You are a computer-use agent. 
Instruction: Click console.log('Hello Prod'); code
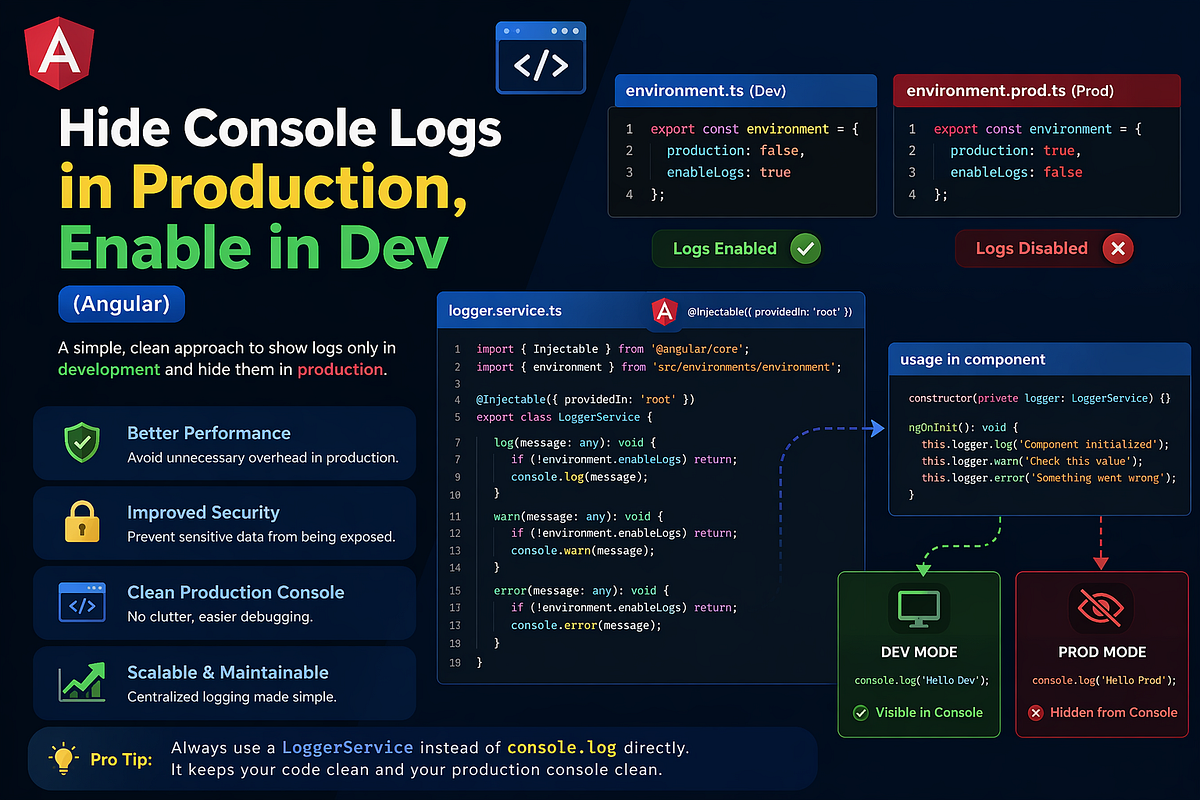click(1103, 681)
